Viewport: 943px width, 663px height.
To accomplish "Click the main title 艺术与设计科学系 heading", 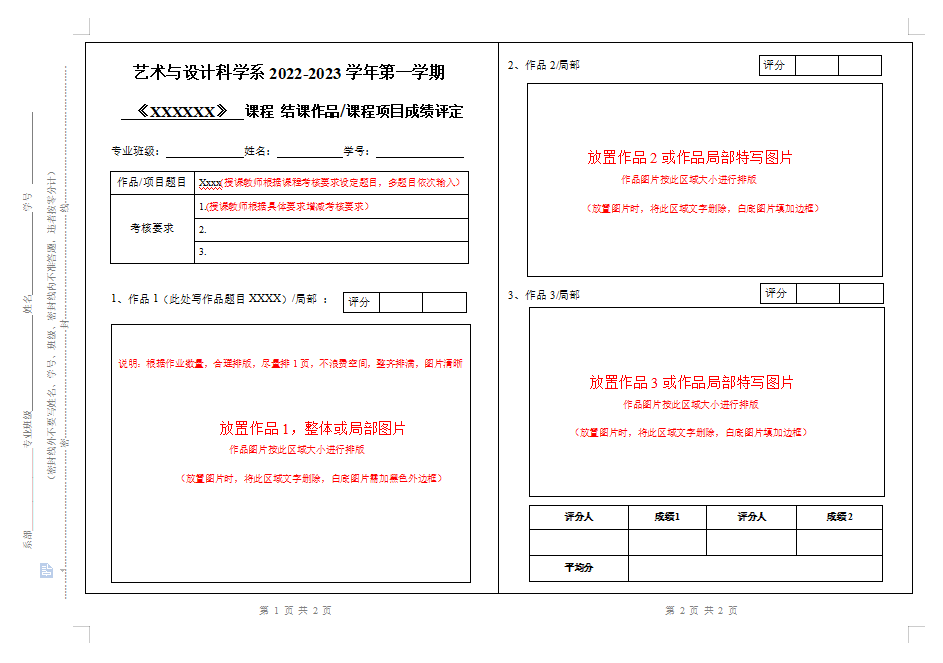I will pyautogui.click(x=289, y=72).
